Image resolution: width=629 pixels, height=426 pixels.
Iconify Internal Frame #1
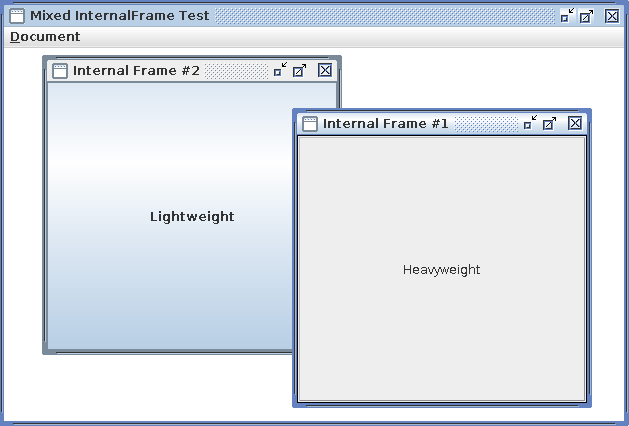click(x=530, y=123)
